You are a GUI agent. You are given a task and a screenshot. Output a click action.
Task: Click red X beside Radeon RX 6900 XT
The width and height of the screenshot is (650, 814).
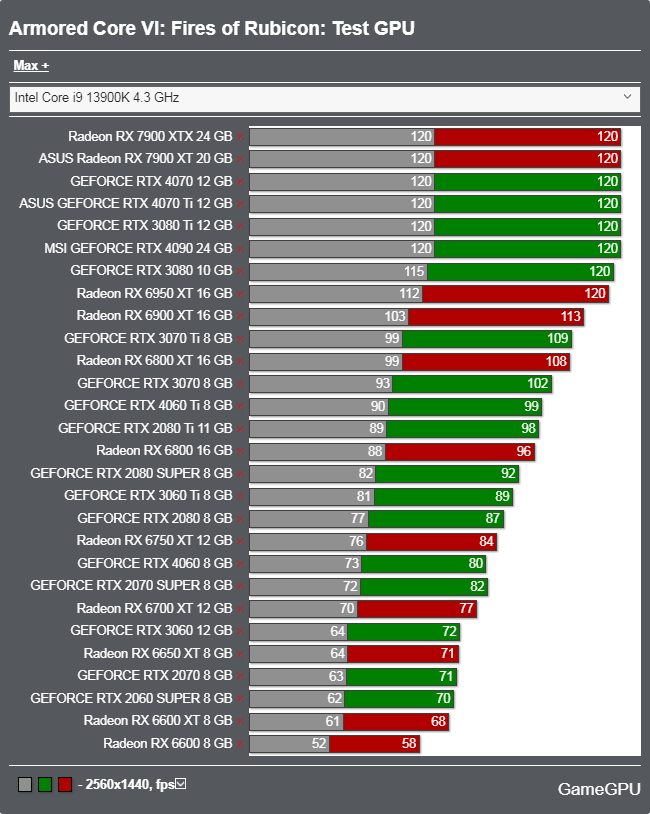(x=240, y=317)
